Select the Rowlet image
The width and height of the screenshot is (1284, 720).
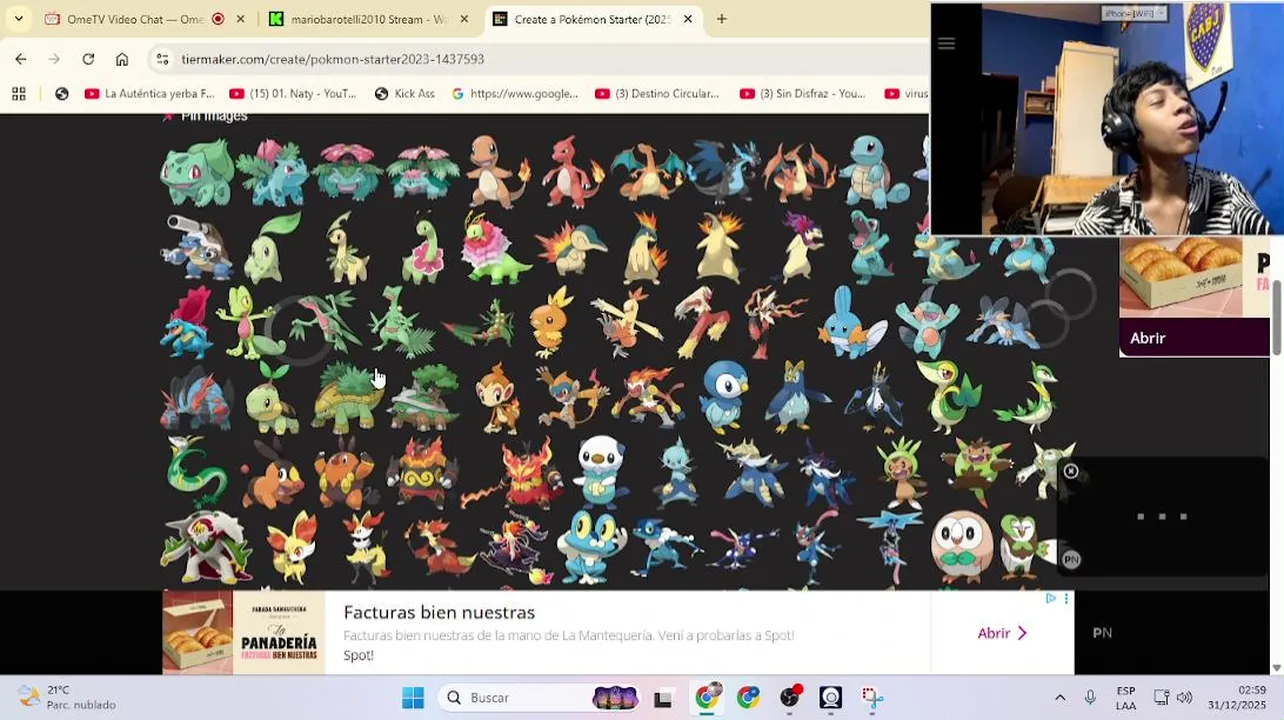point(961,547)
